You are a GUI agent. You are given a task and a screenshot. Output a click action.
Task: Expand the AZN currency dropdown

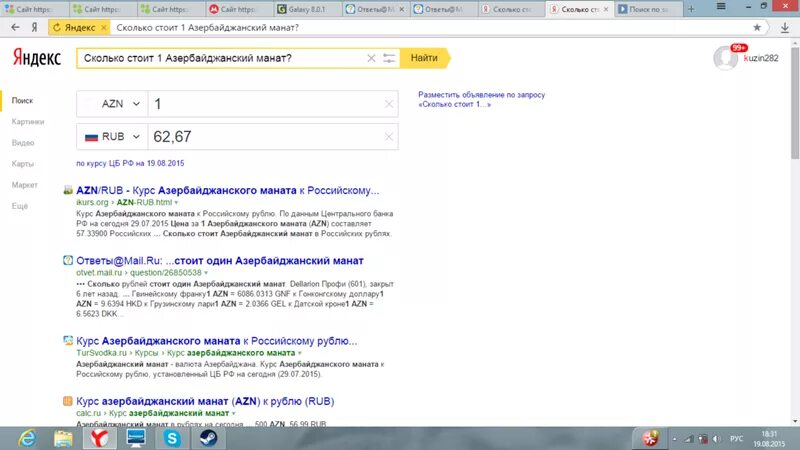pos(136,104)
